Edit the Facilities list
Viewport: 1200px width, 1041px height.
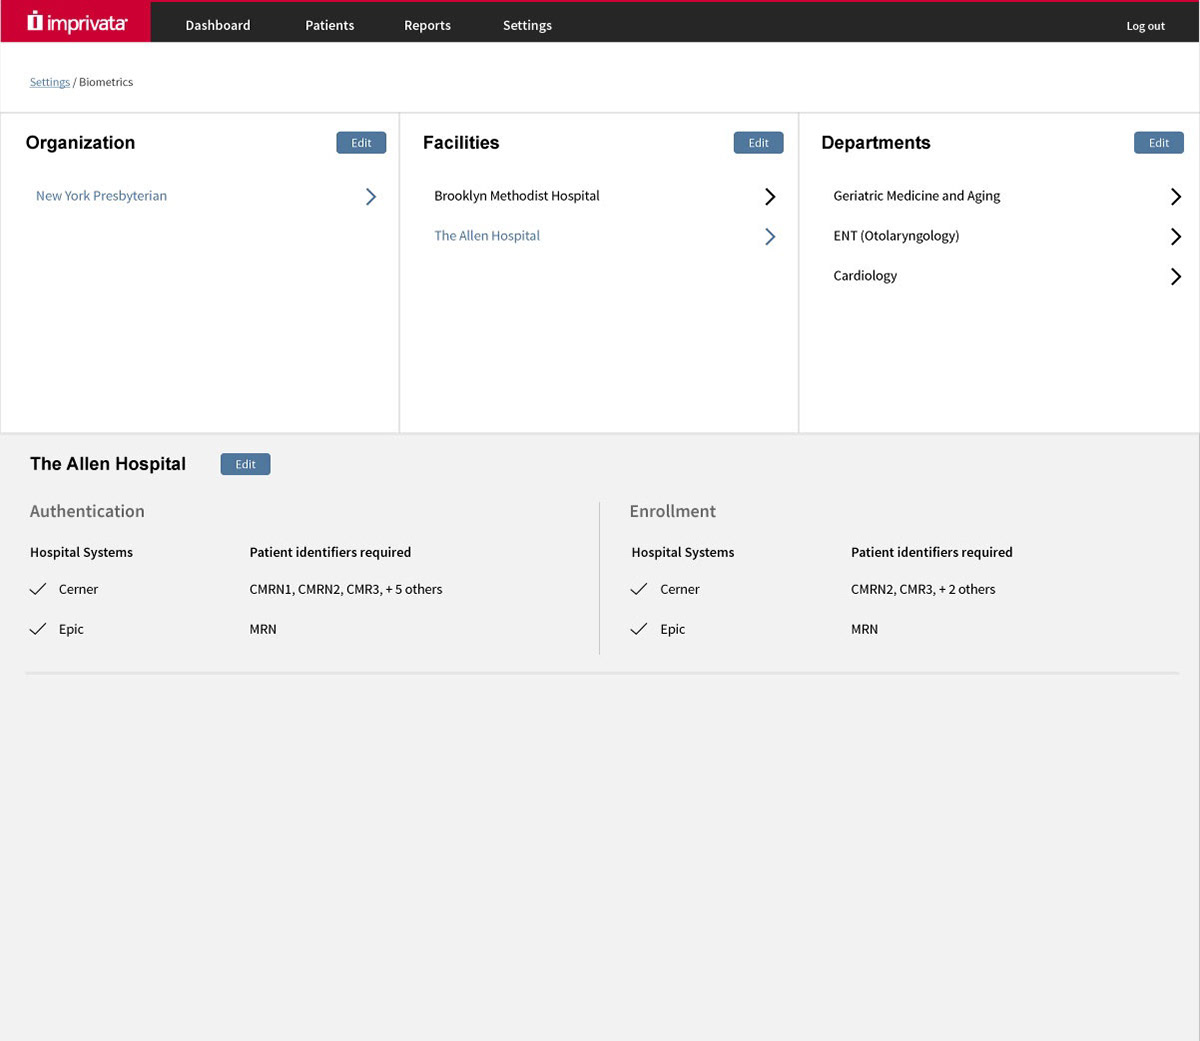(759, 143)
